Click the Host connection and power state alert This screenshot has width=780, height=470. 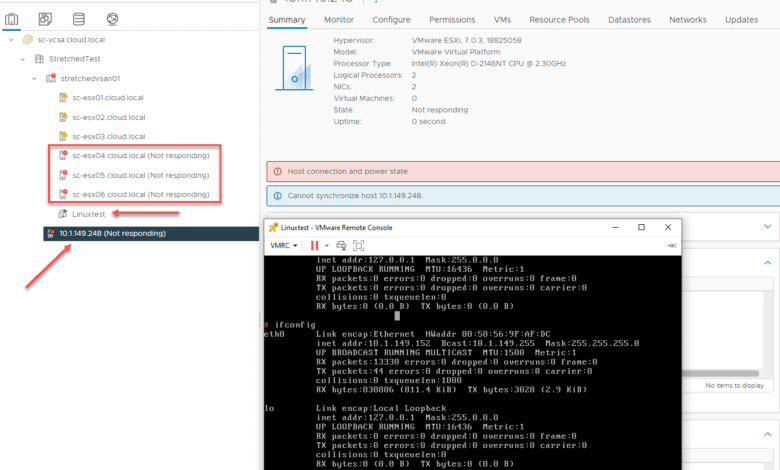coord(523,172)
